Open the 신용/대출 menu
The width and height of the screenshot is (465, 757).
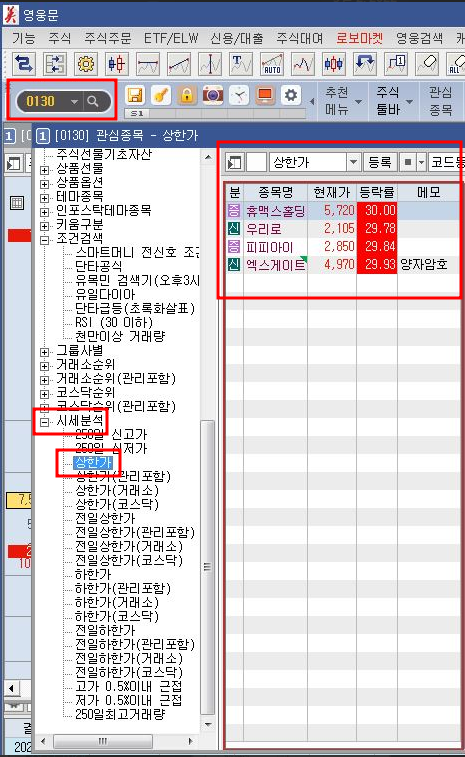pos(237,38)
